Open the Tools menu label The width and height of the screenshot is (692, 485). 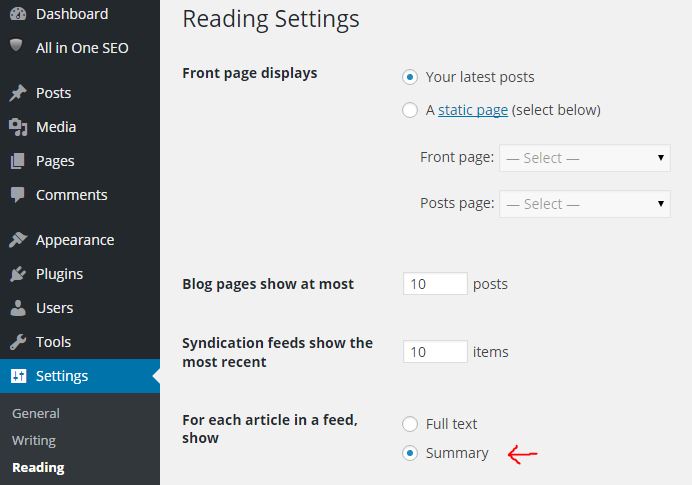point(53,342)
